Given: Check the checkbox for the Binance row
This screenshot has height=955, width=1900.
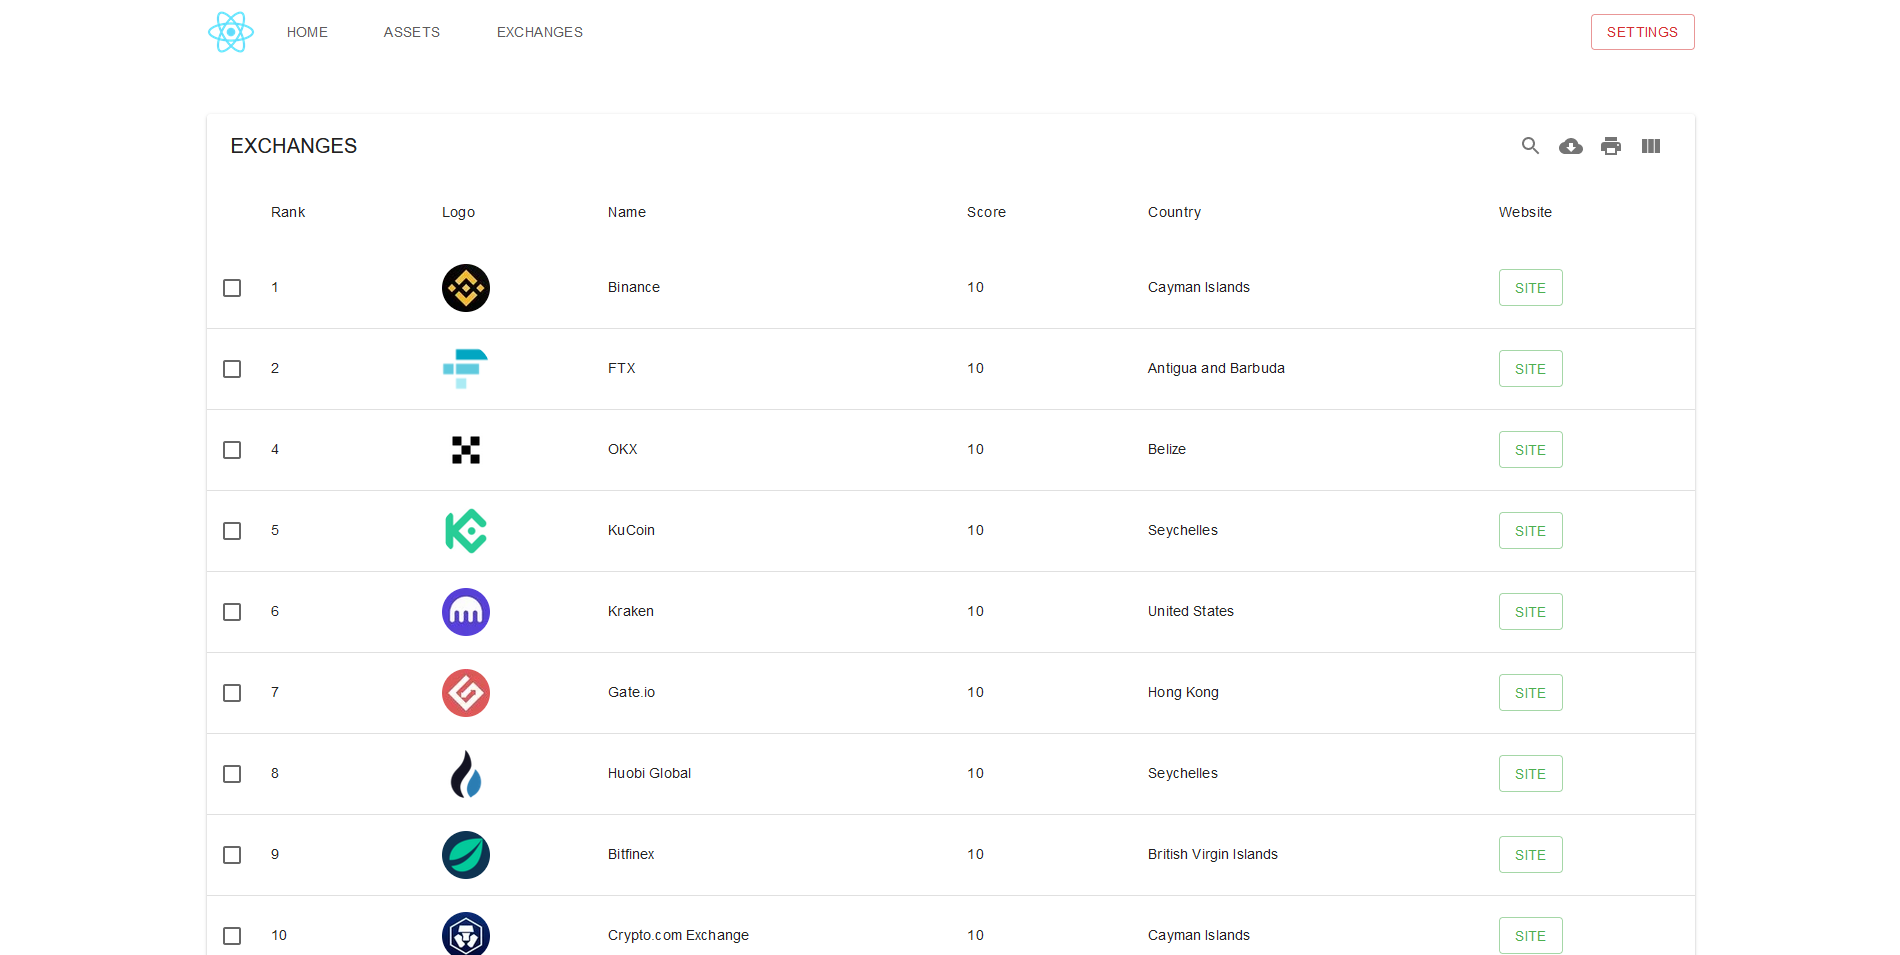Looking at the screenshot, I should (x=232, y=288).
